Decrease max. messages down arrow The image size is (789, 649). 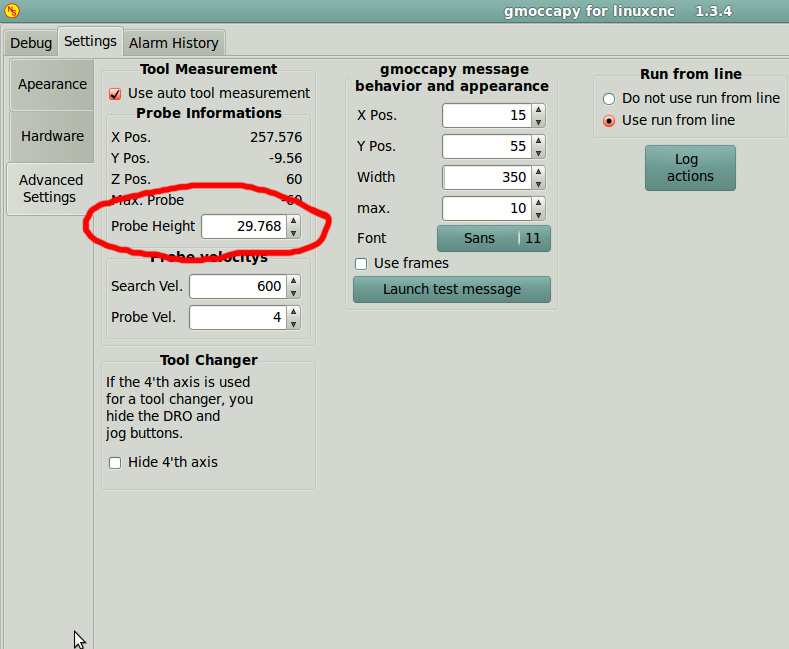coord(538,215)
